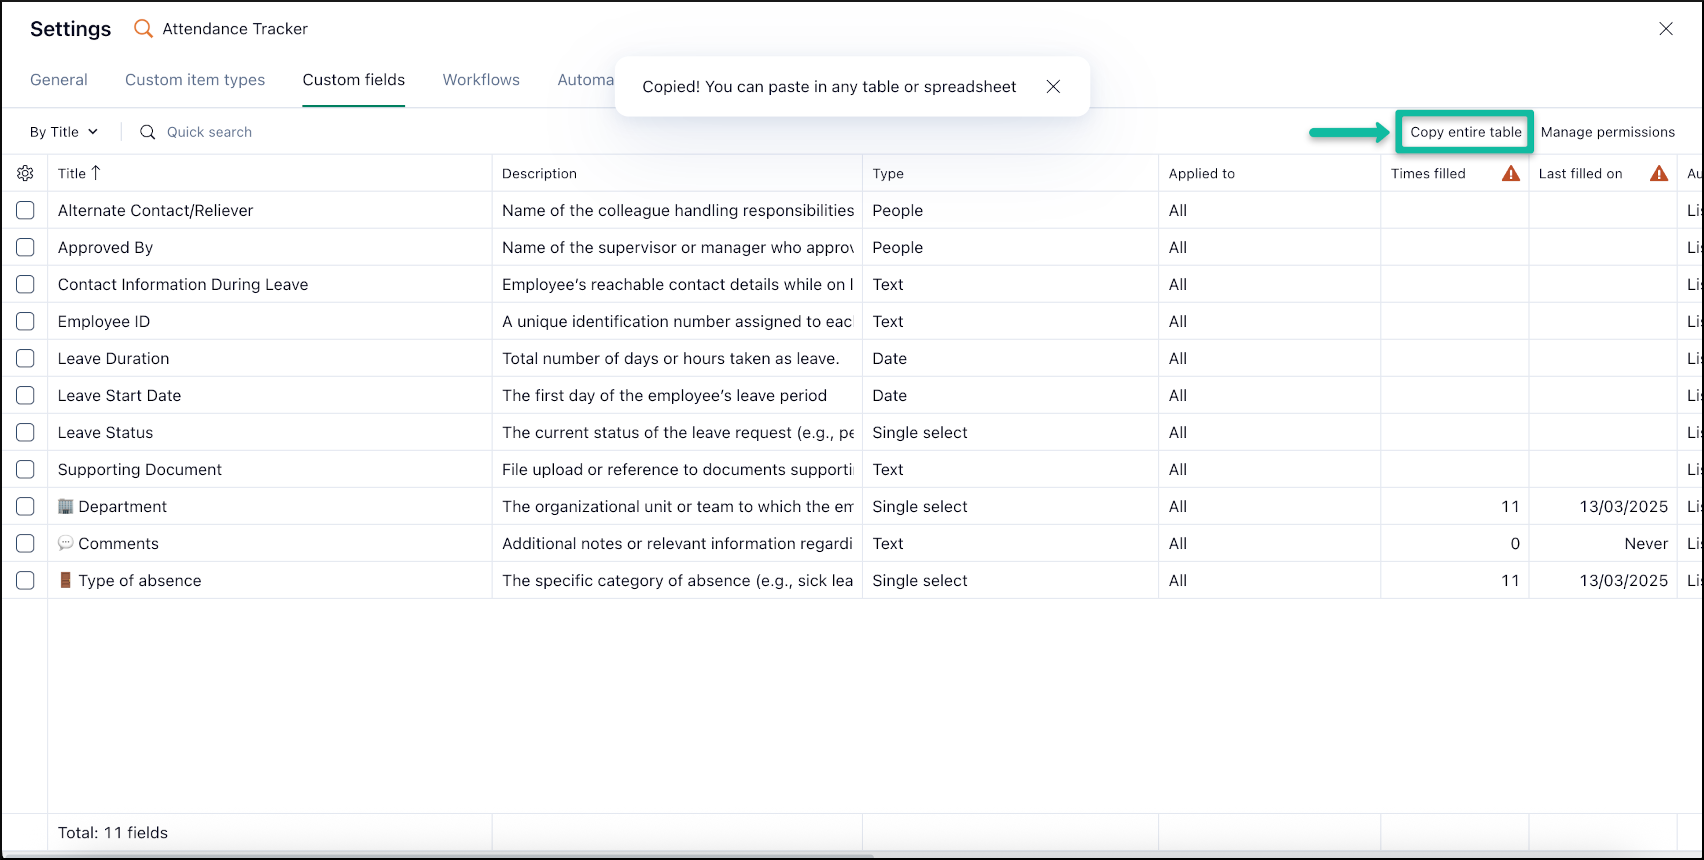This screenshot has width=1704, height=860.
Task: Click the Type column header
Action: (888, 174)
